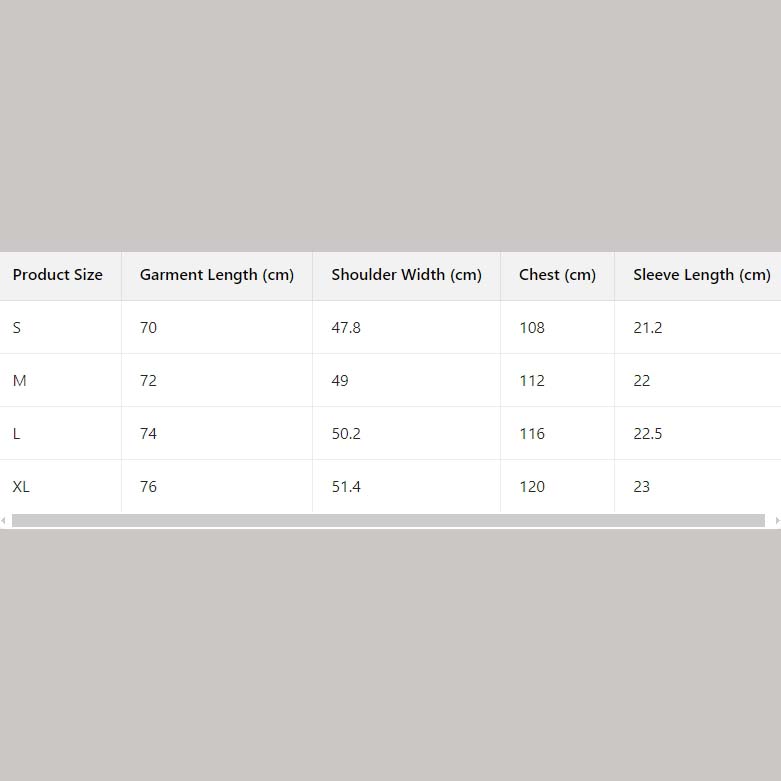The image size is (781, 781).
Task: Click the L size row label
Action: tap(17, 434)
